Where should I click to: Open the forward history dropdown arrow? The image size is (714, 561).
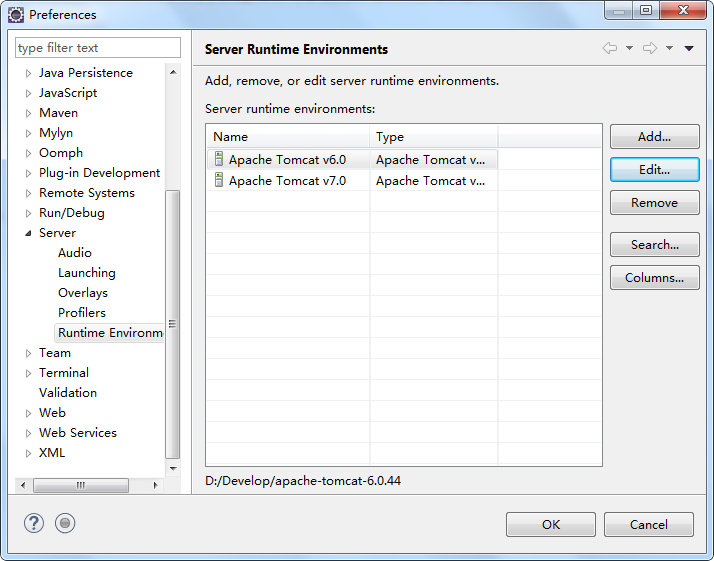click(669, 48)
